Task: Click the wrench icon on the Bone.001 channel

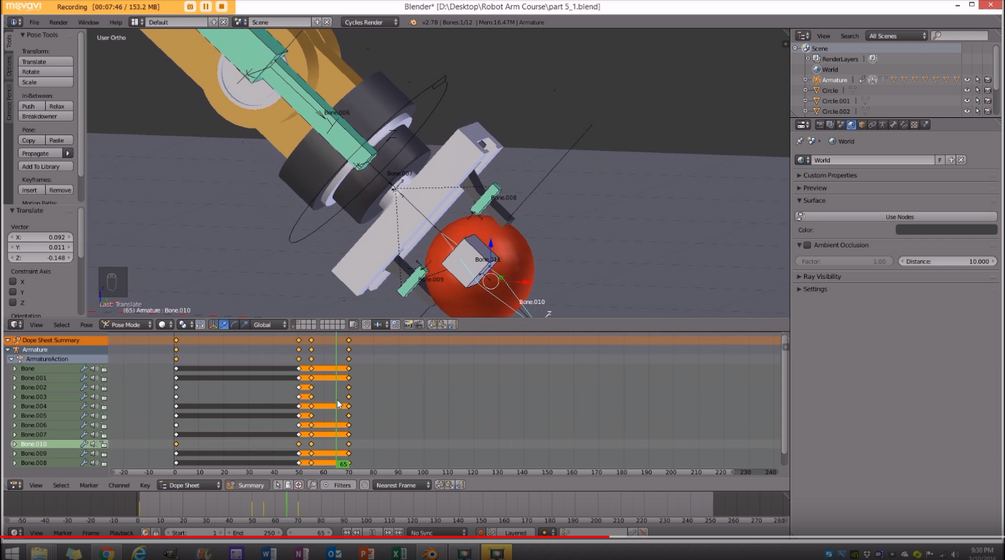Action: point(83,378)
